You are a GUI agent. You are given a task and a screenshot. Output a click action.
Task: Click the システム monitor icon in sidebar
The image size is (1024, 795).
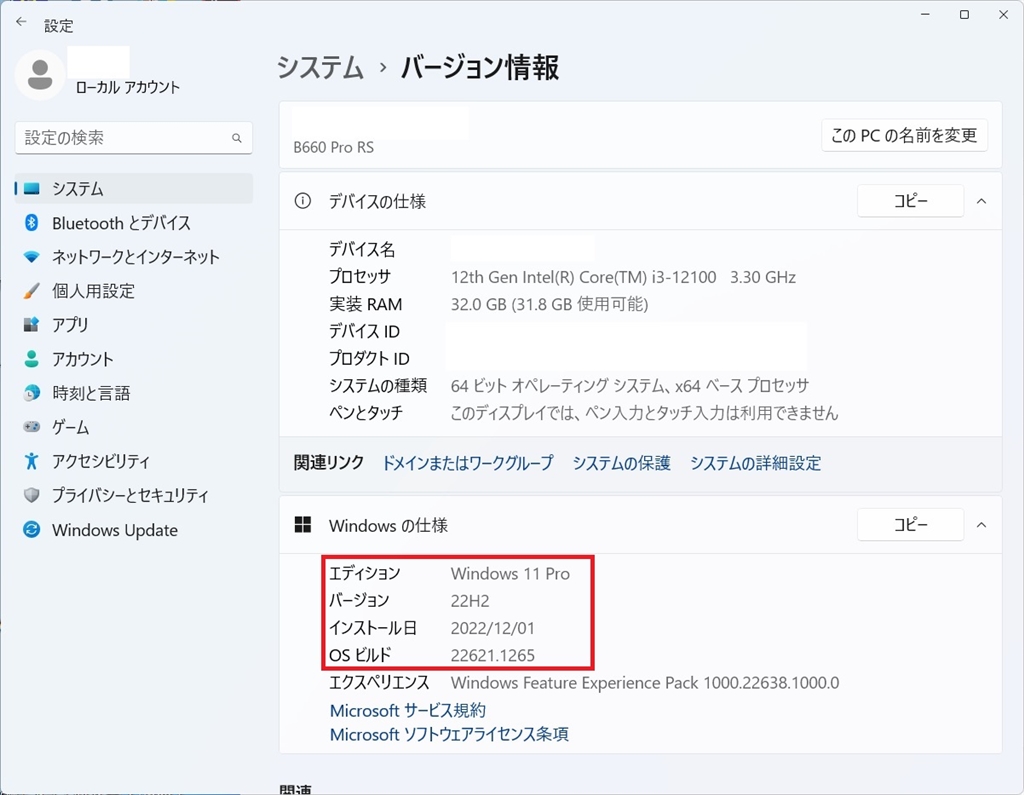pos(31,189)
